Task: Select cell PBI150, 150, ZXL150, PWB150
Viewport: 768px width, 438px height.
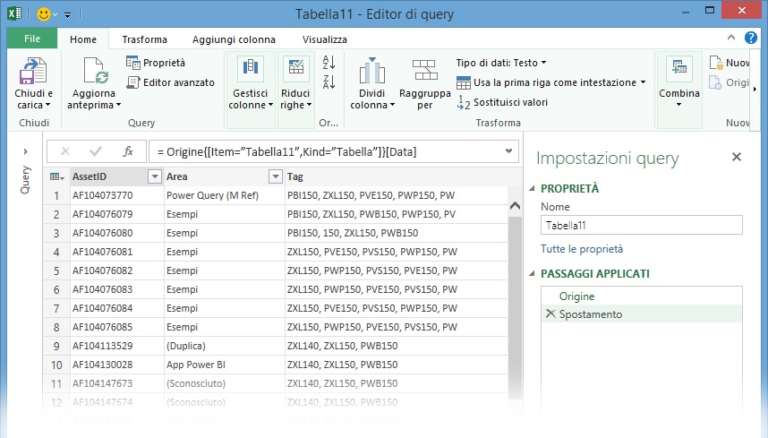Action: [396, 233]
